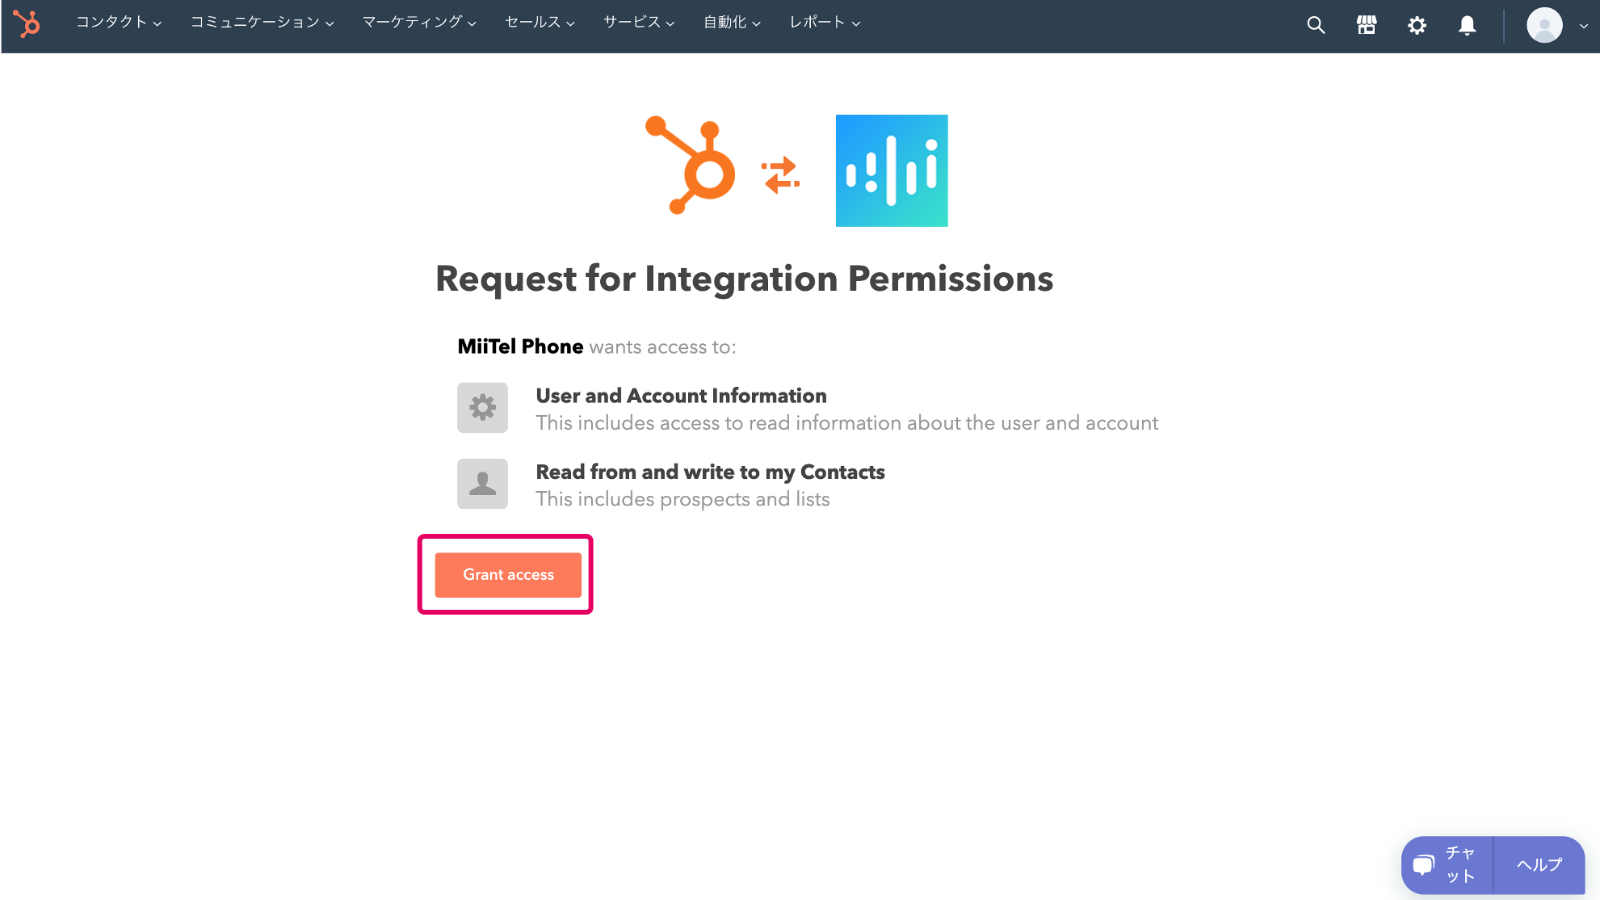Screen dimensions: 1600x900
Task: Open the レポート menu
Action: (x=825, y=22)
